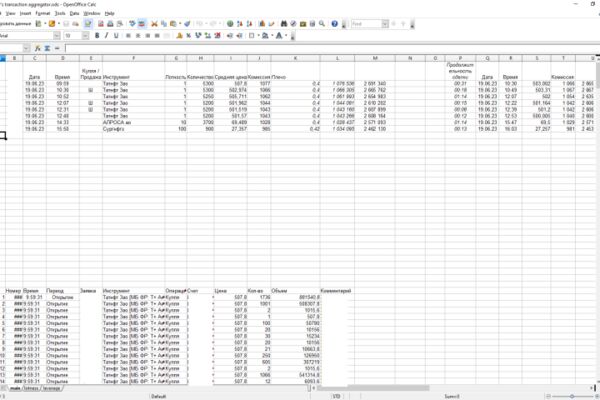Click the Data Sources icon
This screenshot has height=400, width=600.
312,24
